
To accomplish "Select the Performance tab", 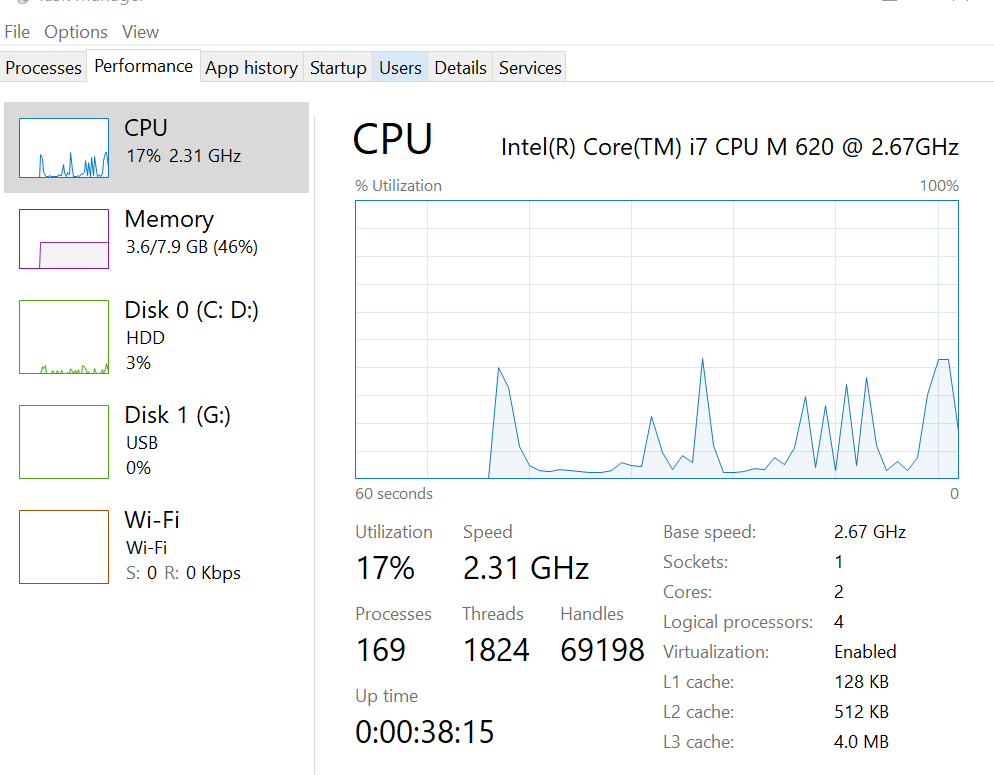I will [143, 66].
